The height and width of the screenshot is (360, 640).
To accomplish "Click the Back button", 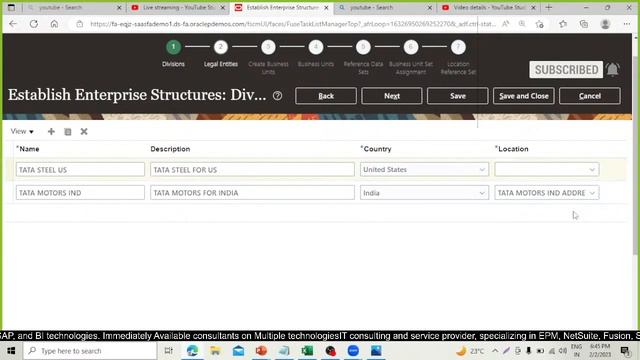I will coord(326,96).
